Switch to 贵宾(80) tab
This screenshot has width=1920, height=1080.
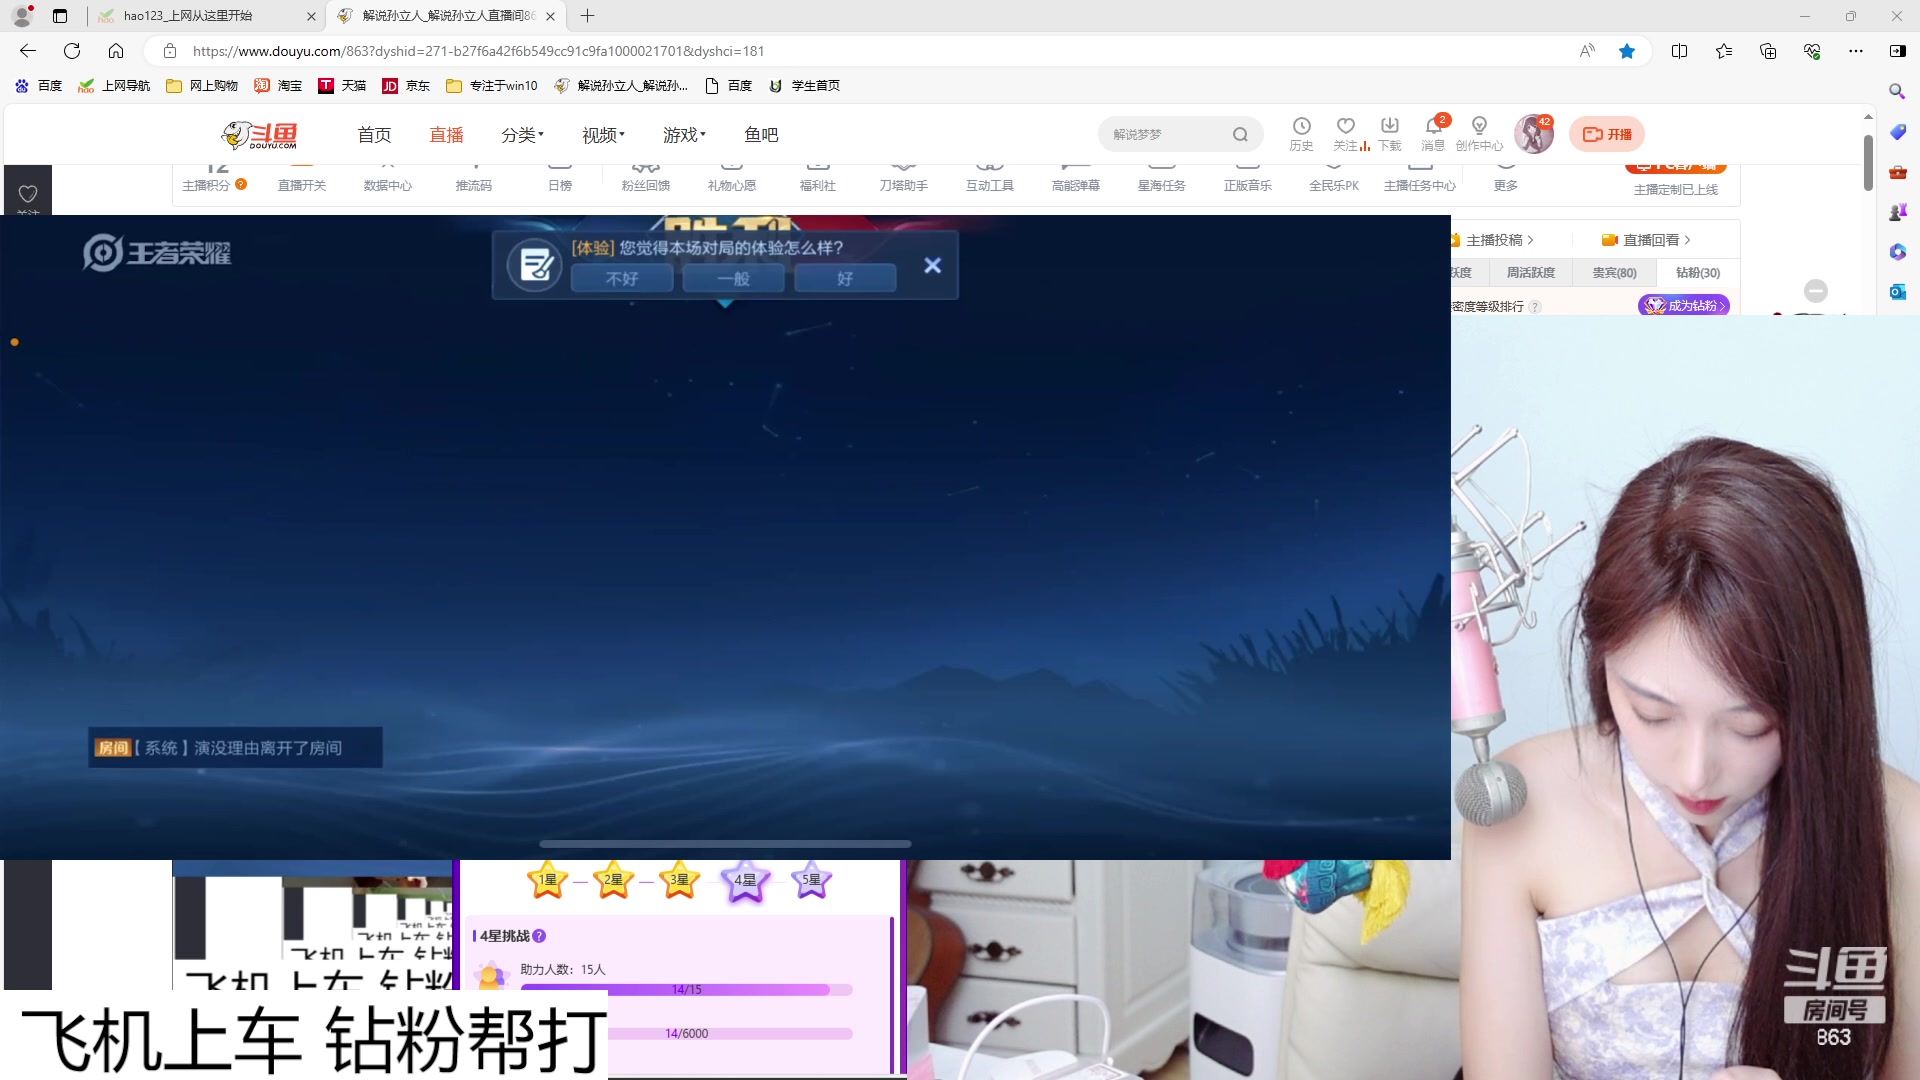point(1614,272)
